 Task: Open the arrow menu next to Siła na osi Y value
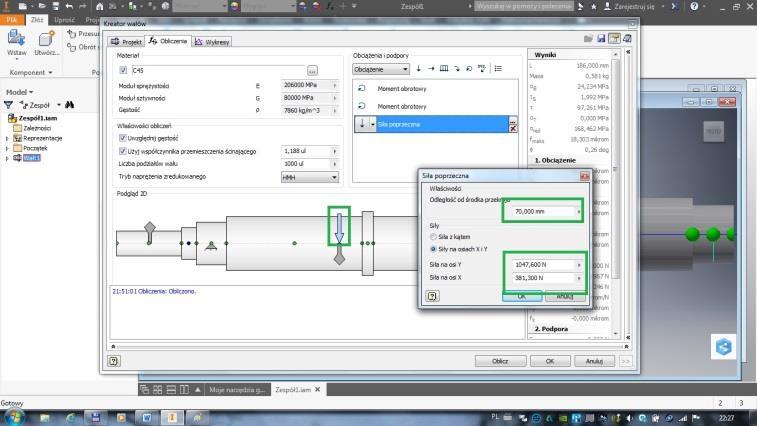[x=579, y=265]
